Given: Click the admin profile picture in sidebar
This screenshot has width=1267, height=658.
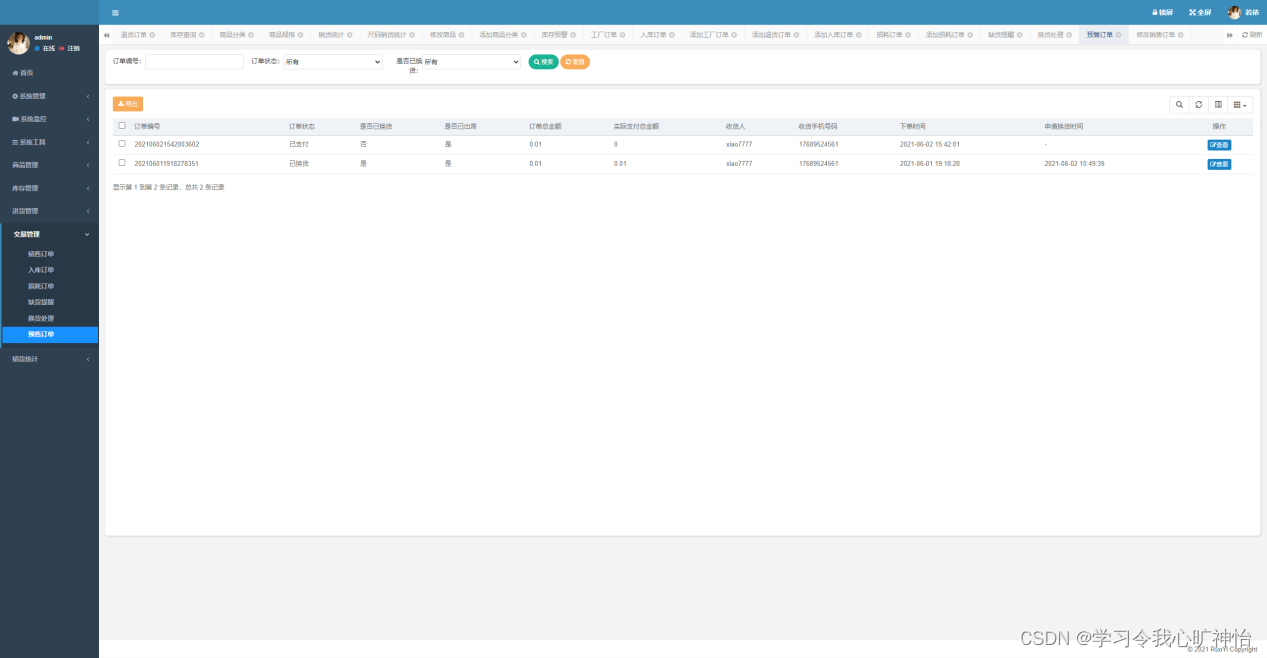Looking at the screenshot, I should (18, 43).
